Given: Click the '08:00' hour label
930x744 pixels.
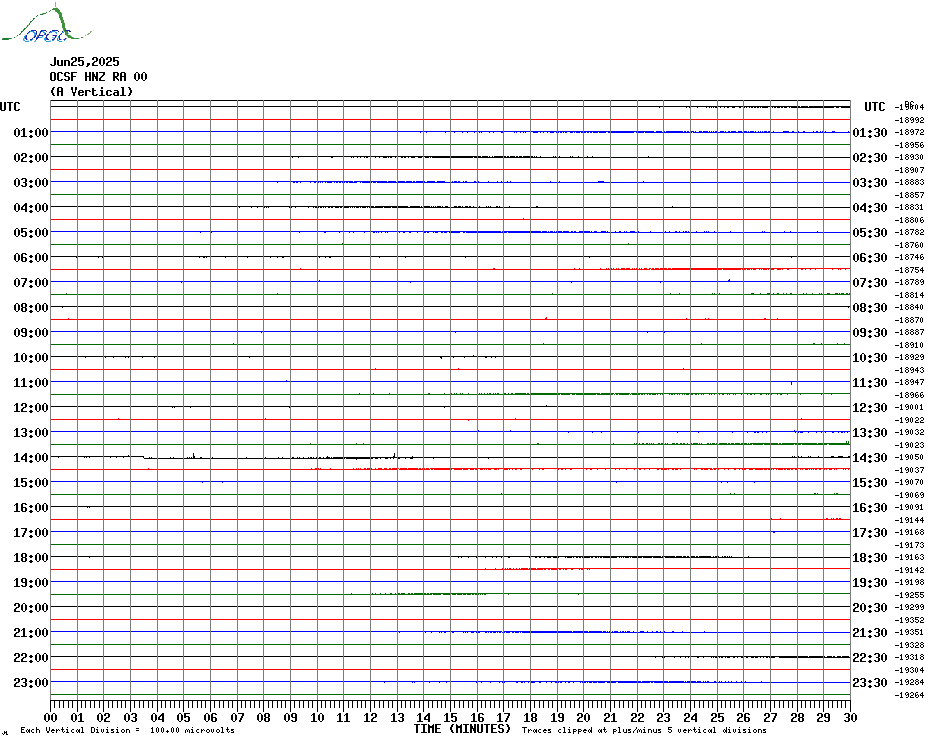Looking at the screenshot, I should pyautogui.click(x=31, y=307).
